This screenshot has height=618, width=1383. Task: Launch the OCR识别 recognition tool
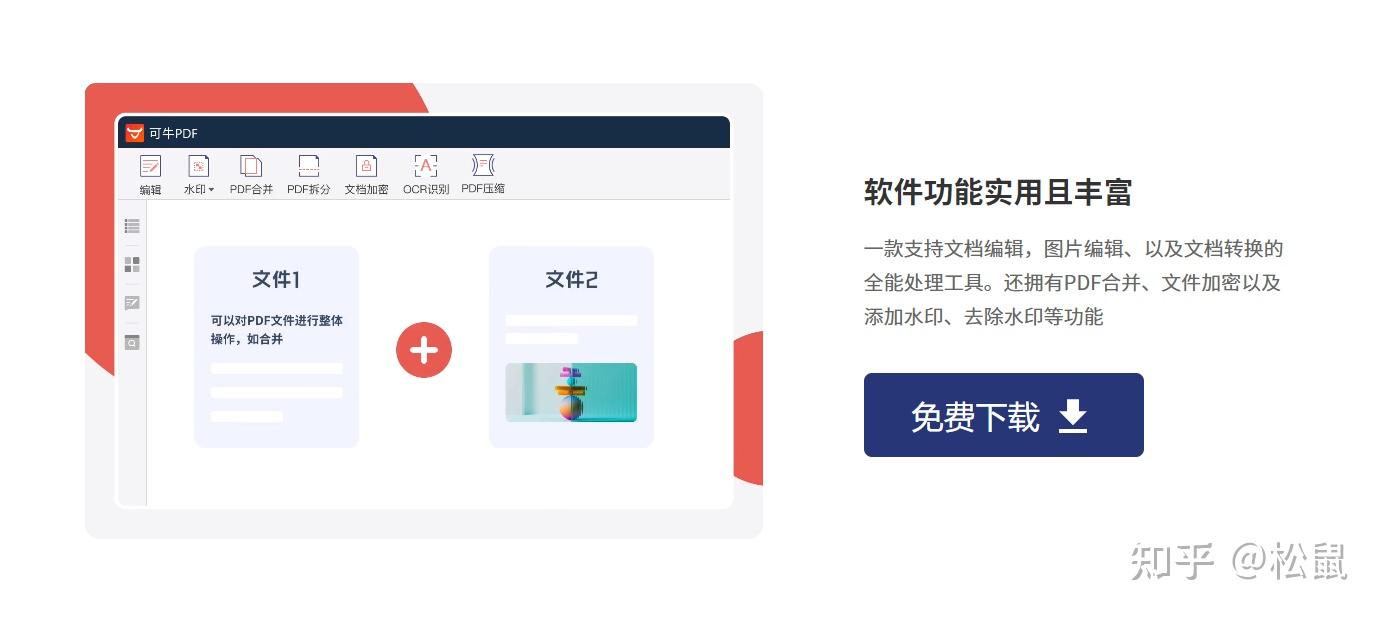(x=426, y=174)
